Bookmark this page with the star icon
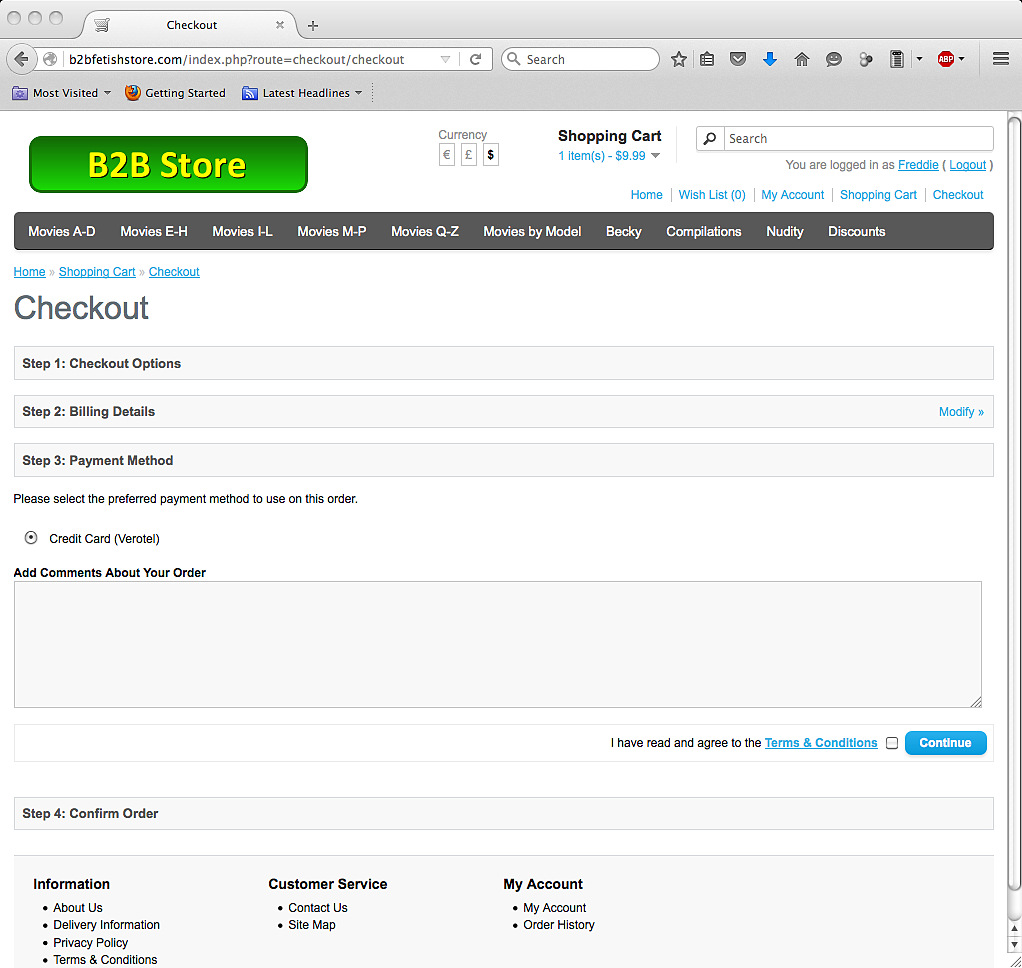Image resolution: width=1022 pixels, height=968 pixels. tap(679, 59)
